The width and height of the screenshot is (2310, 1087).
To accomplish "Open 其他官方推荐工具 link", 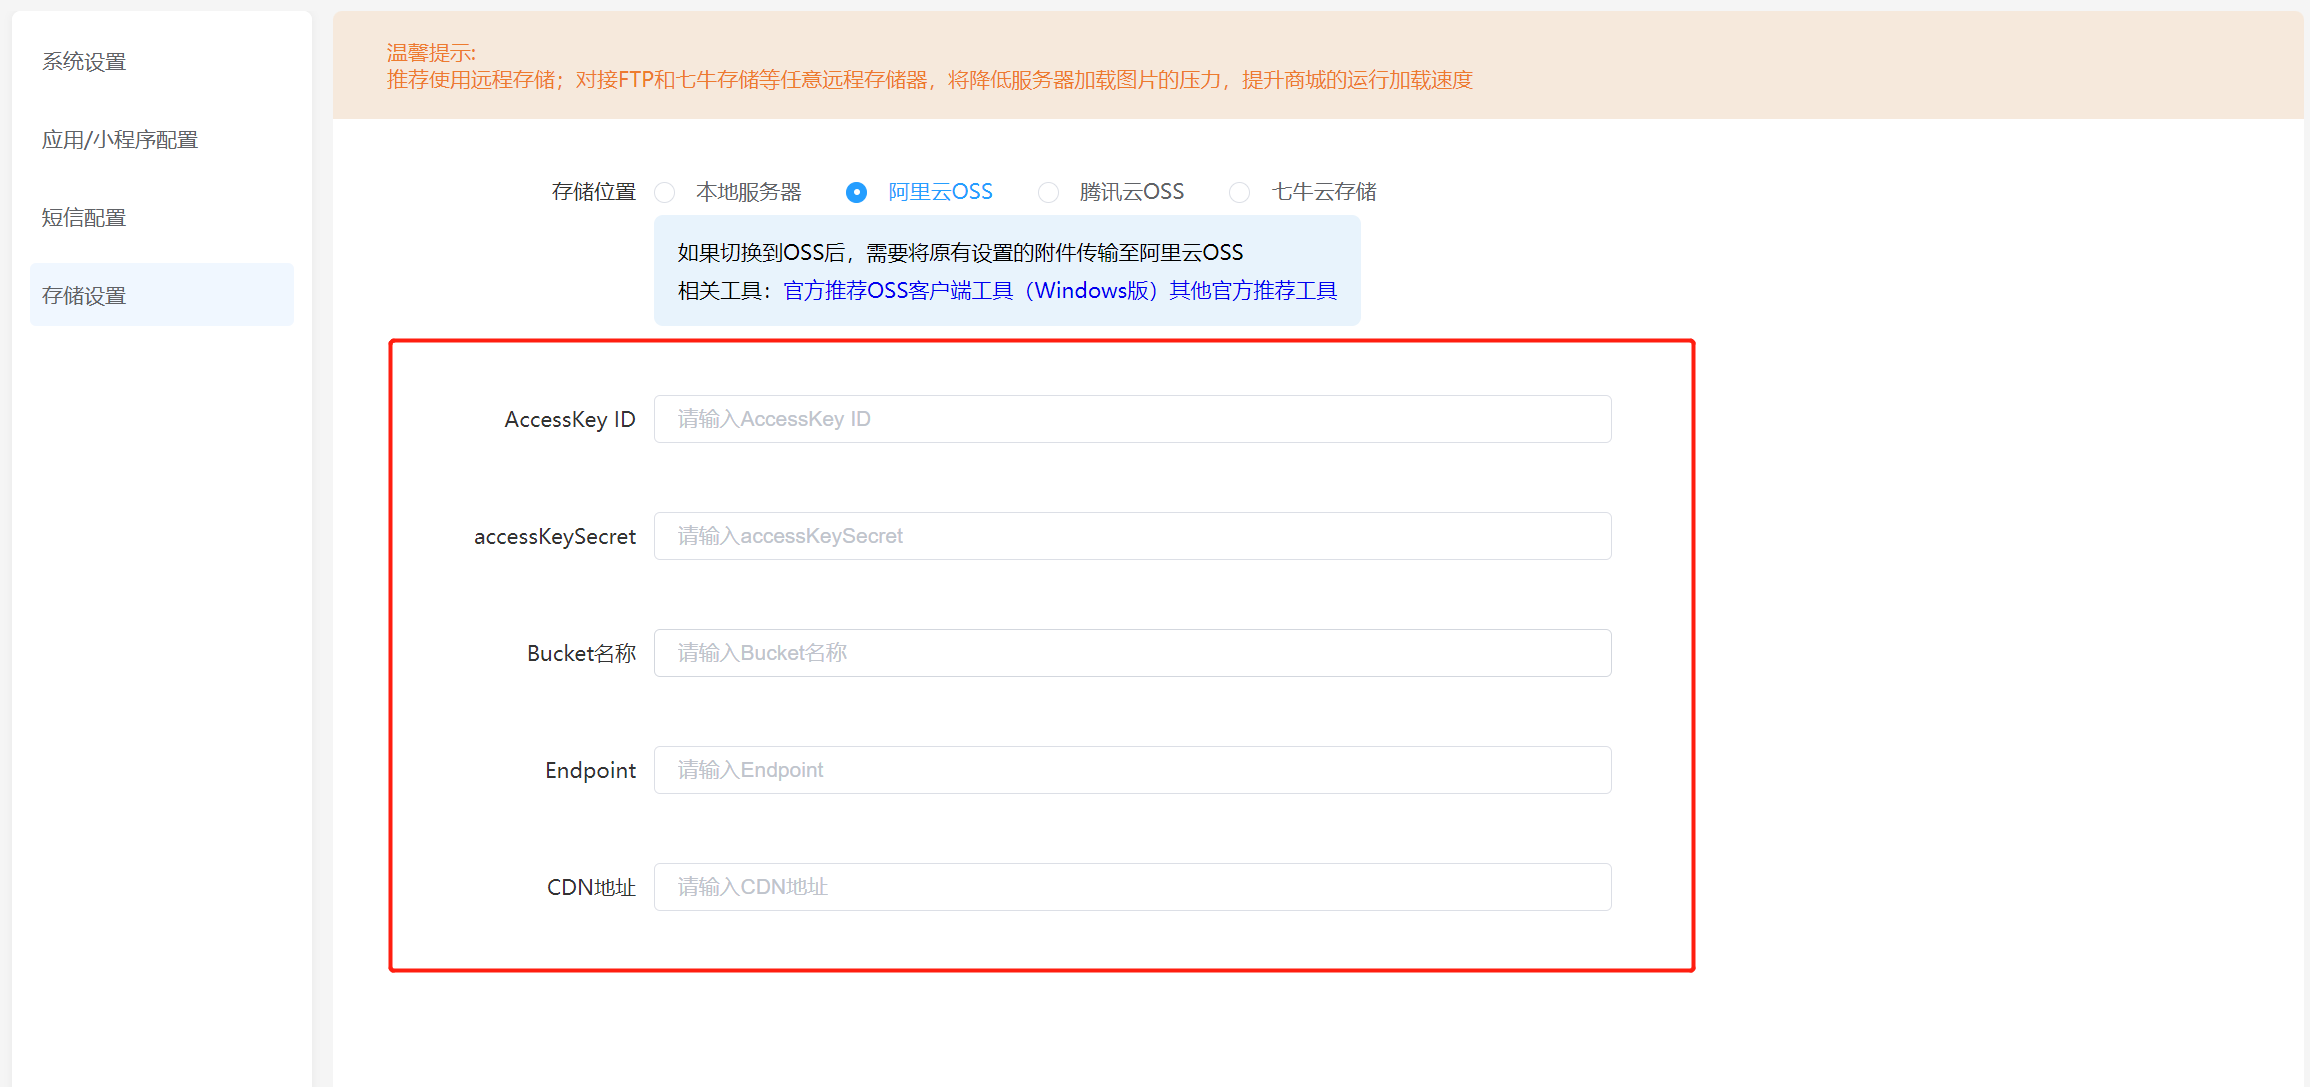I will coord(1253,291).
